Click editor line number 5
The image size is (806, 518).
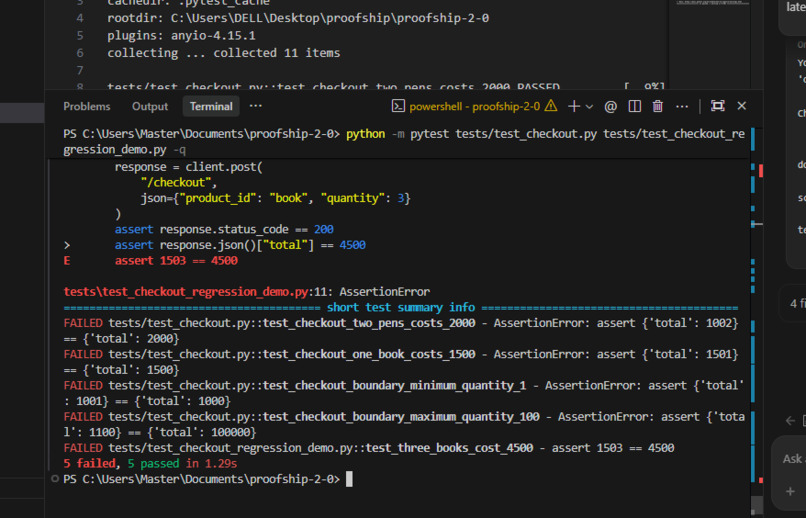80,36
